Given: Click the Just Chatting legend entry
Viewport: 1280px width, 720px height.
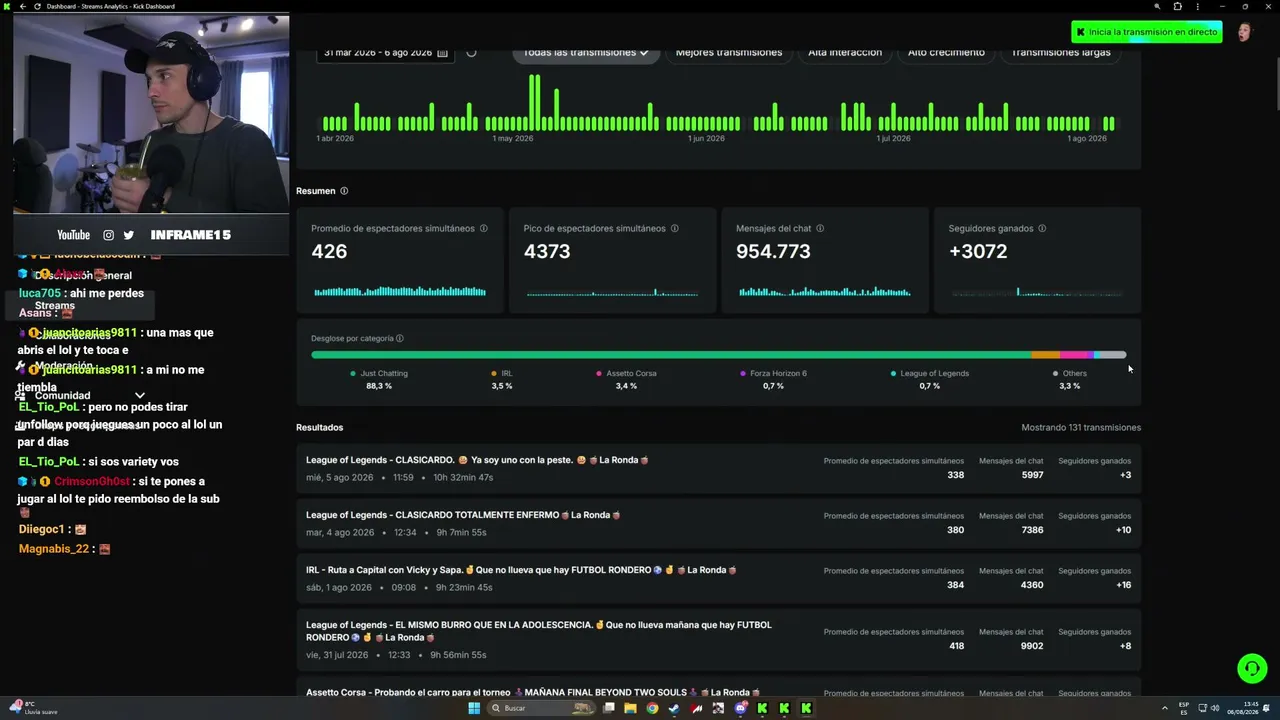Looking at the screenshot, I should coord(379,379).
